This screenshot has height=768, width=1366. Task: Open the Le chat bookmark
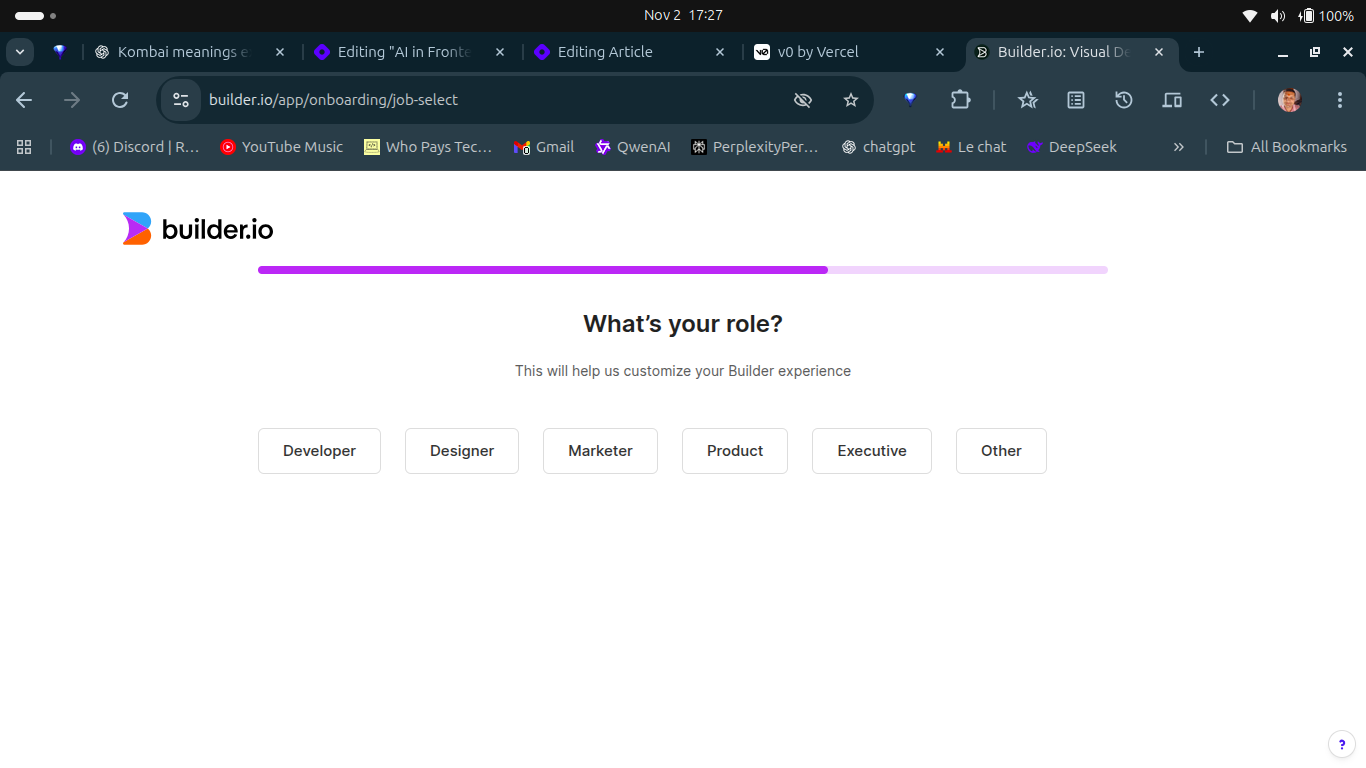tap(971, 147)
